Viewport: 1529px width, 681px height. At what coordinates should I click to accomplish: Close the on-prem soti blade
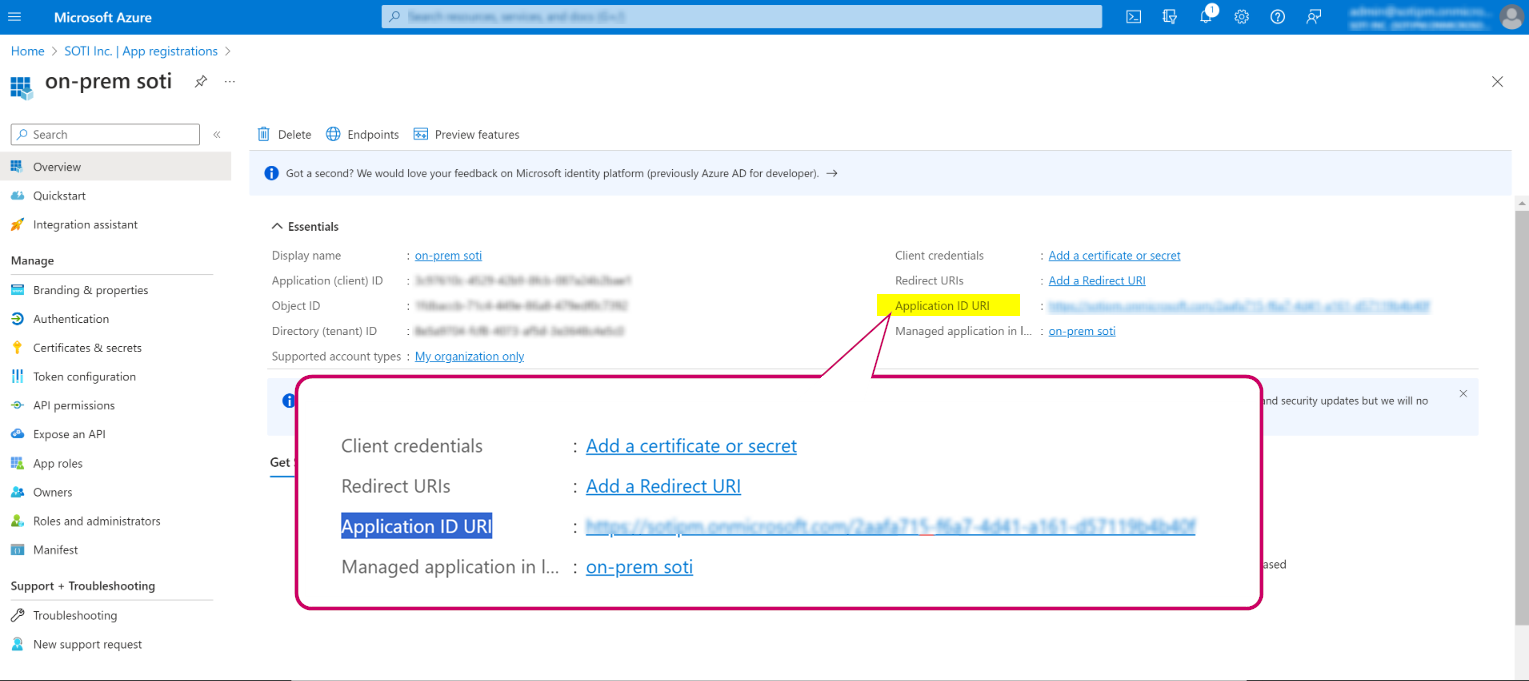tap(1497, 82)
